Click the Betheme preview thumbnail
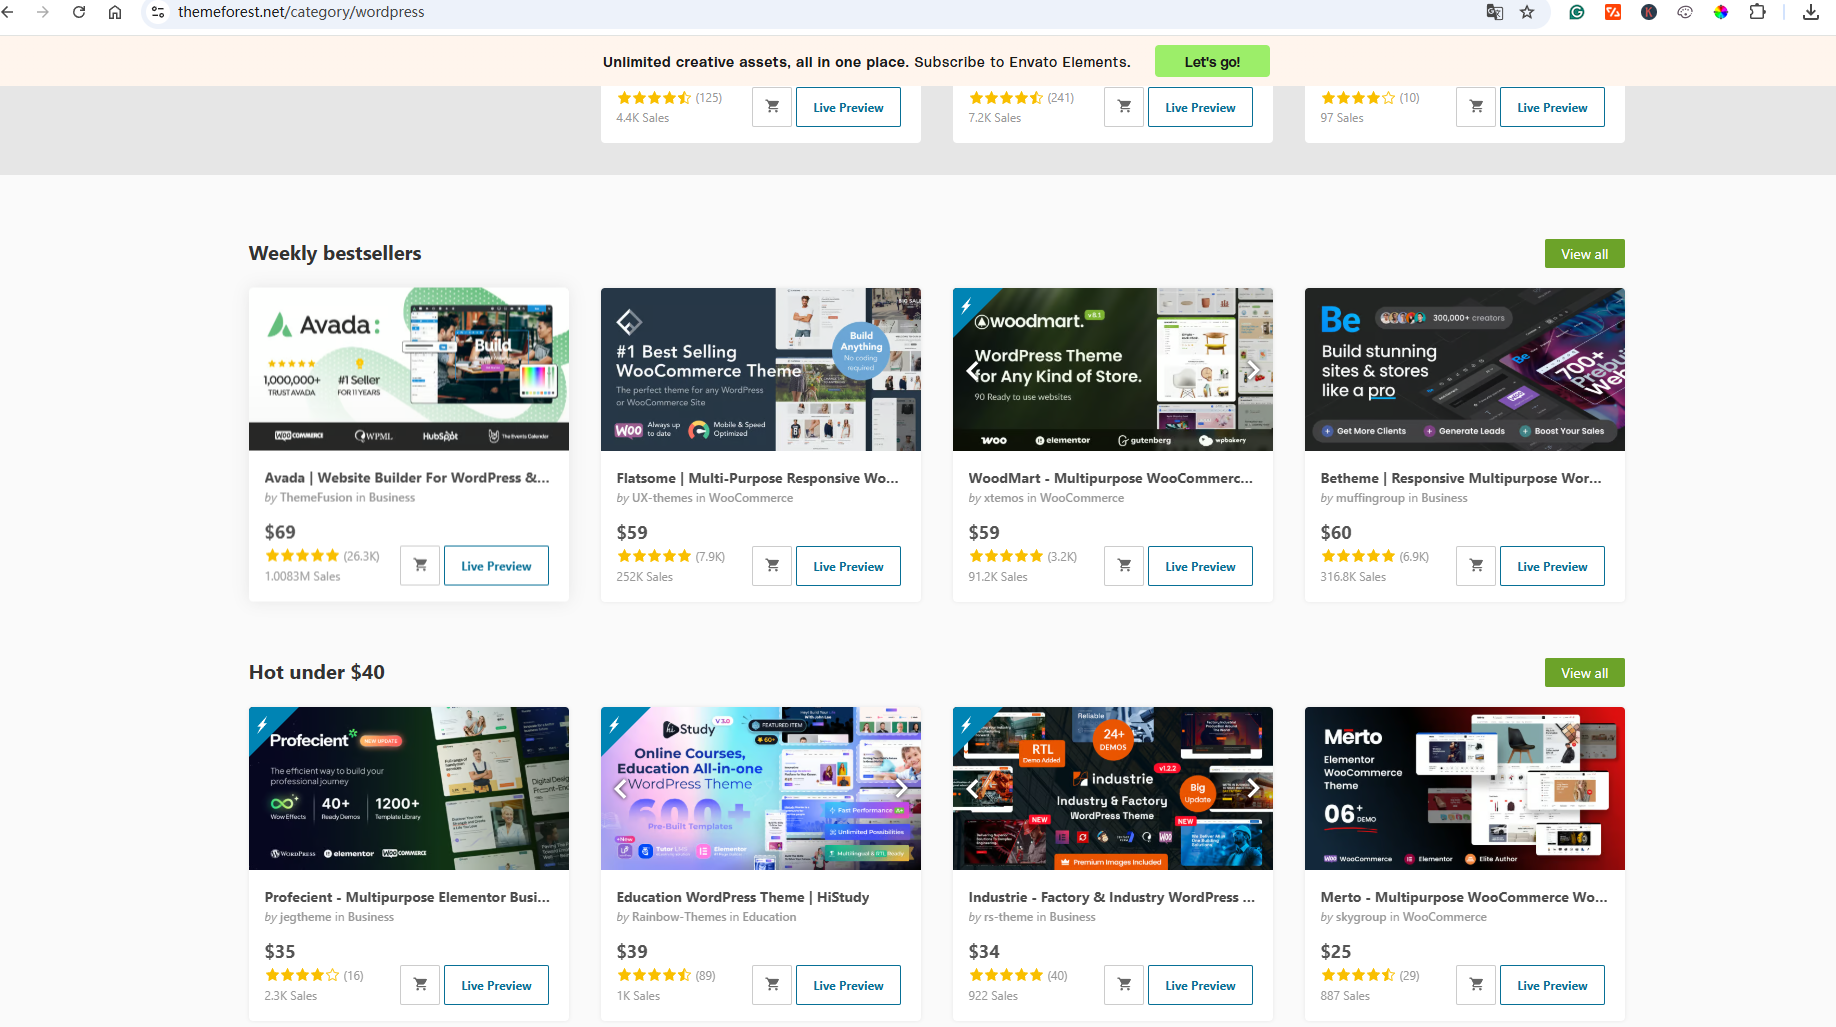The height and width of the screenshot is (1027, 1836). point(1465,369)
